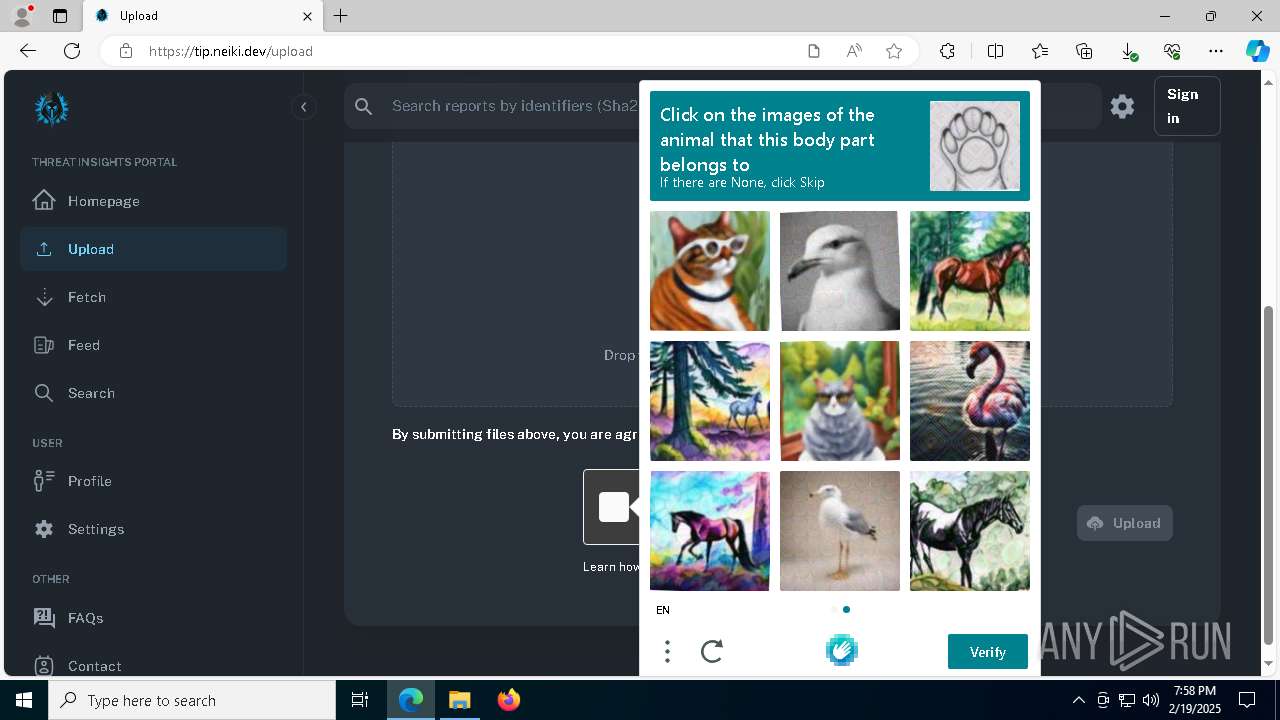Open the Favorites list icon
Screen dimensions: 1280x720
point(1040,51)
